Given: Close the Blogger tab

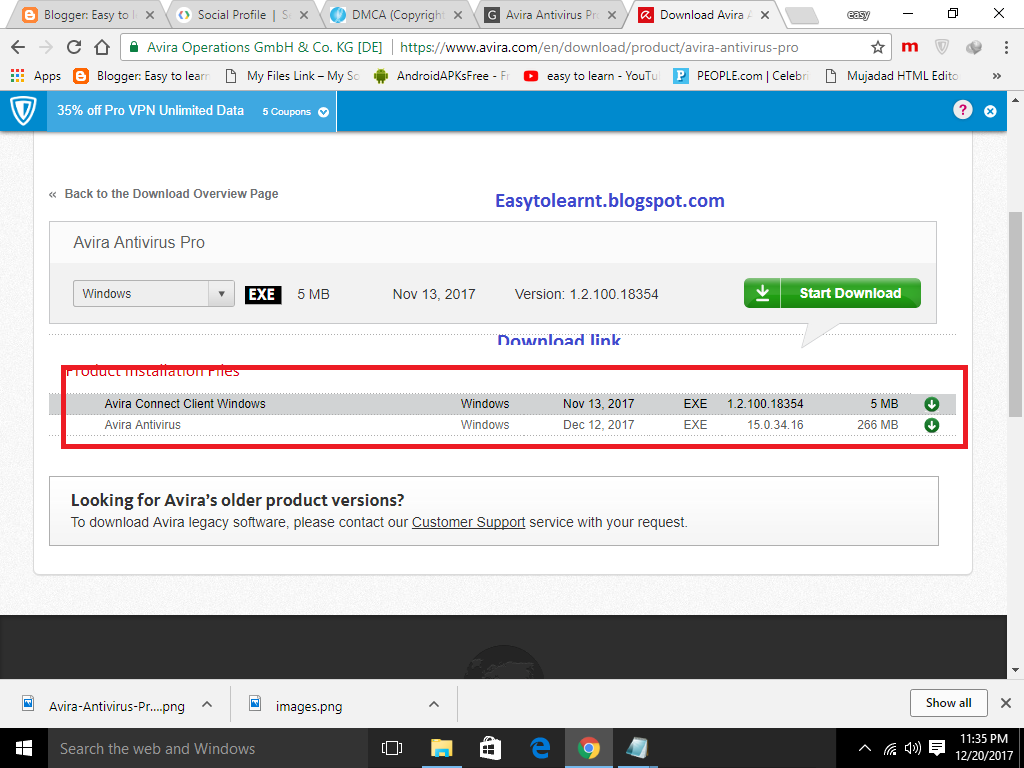Looking at the screenshot, I should (150, 14).
